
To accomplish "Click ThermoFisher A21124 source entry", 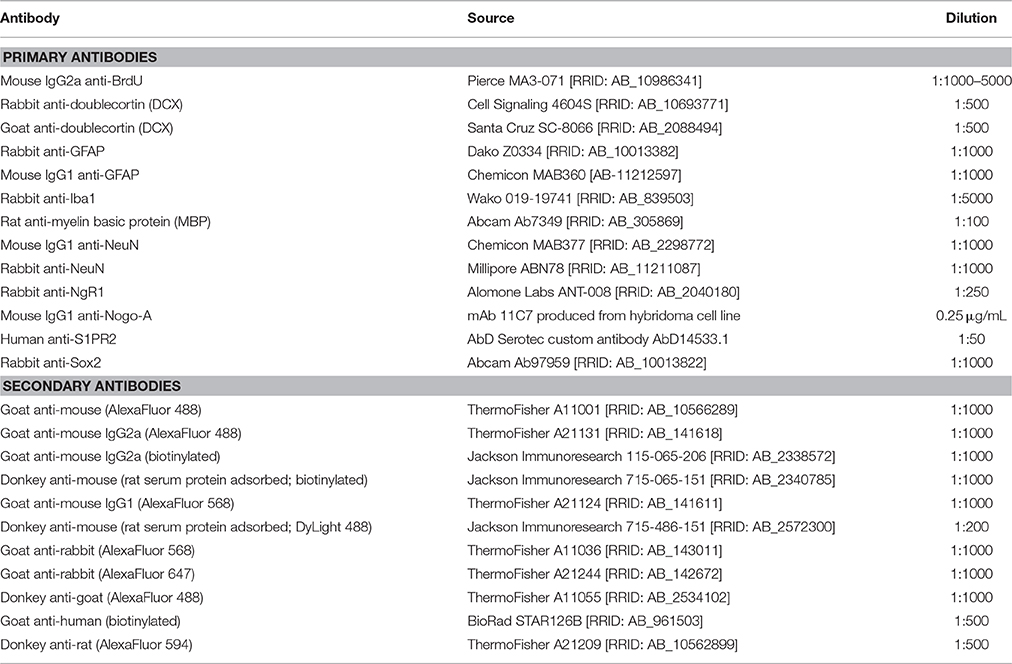I will [x=594, y=503].
